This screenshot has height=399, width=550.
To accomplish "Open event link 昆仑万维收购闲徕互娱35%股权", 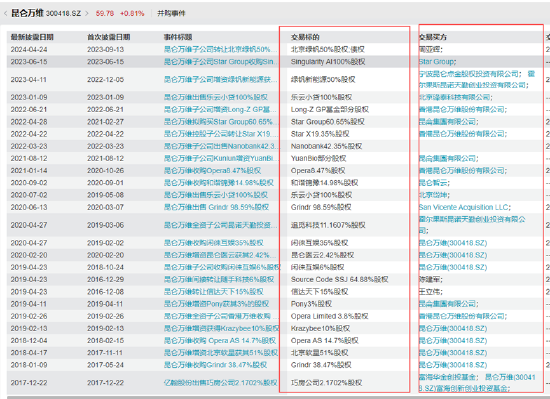I will [x=214, y=243].
